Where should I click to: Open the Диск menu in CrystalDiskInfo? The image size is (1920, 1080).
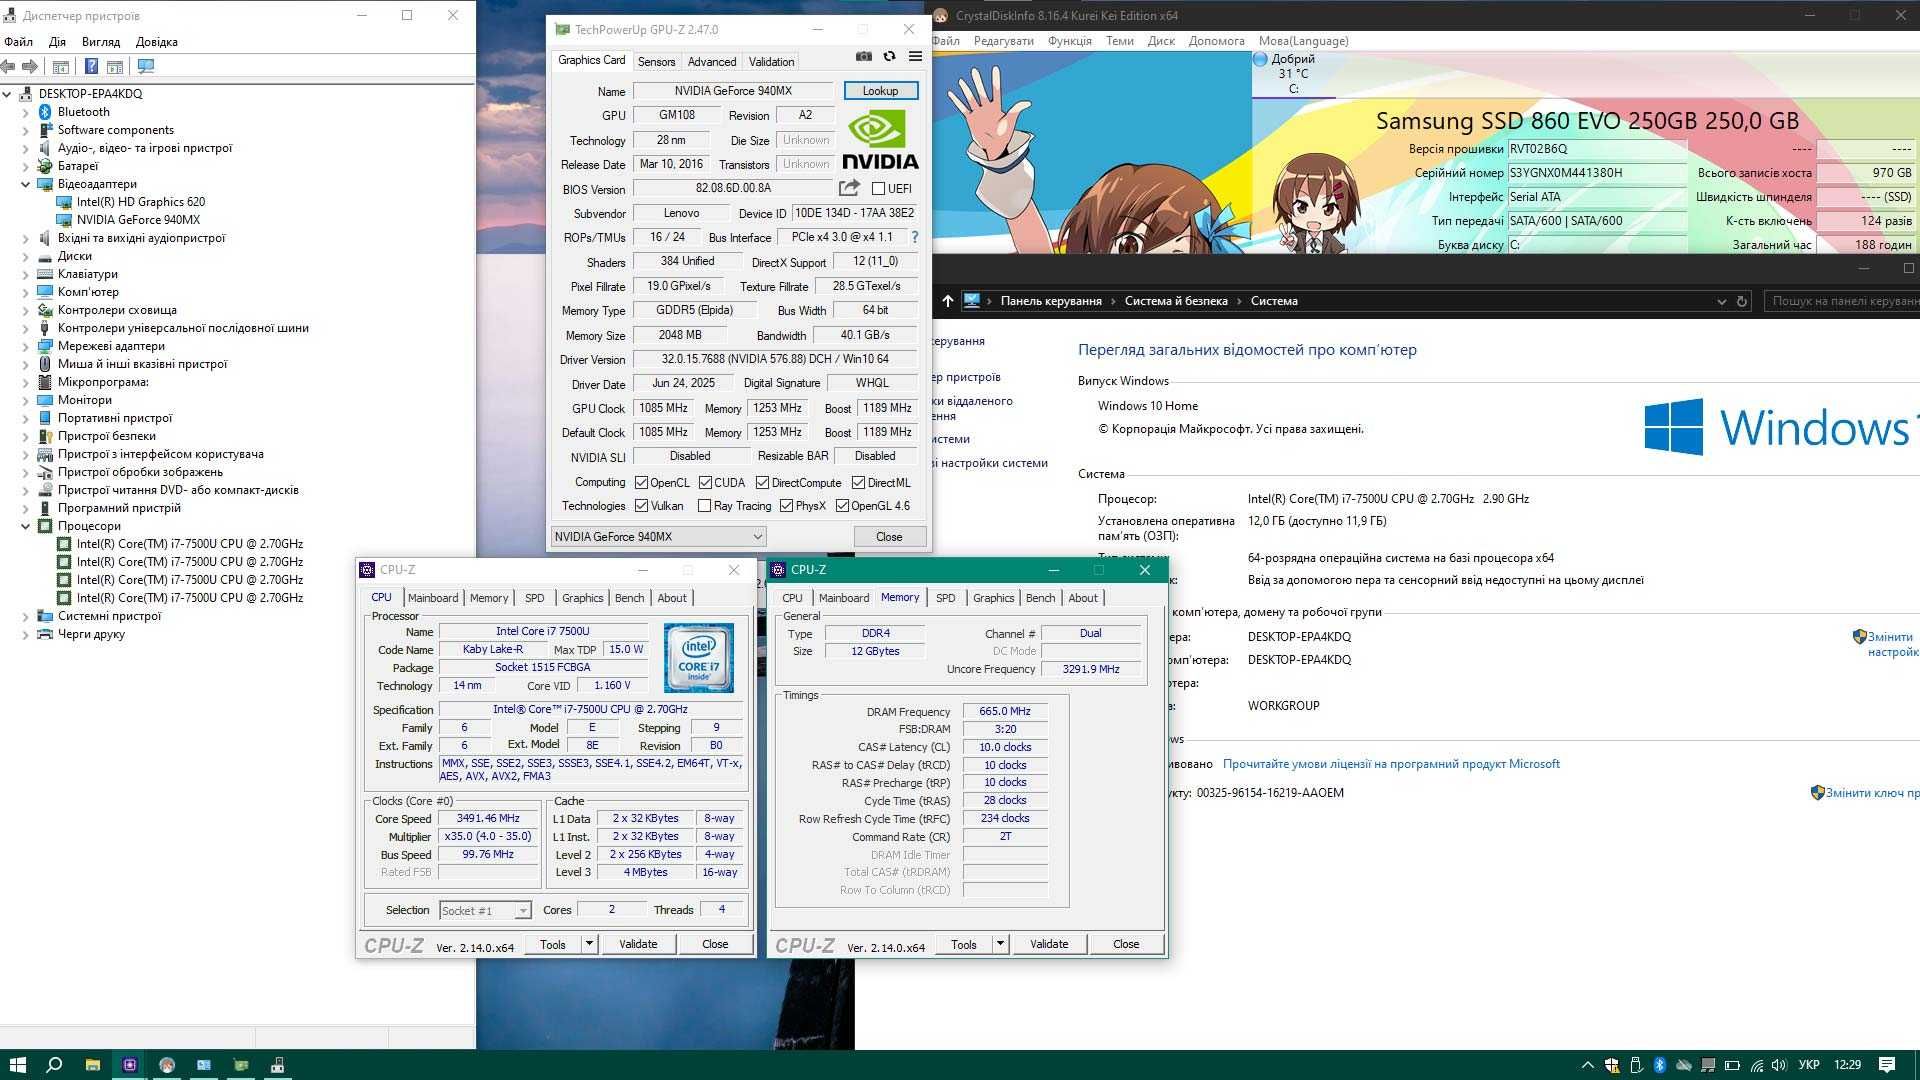1160,41
